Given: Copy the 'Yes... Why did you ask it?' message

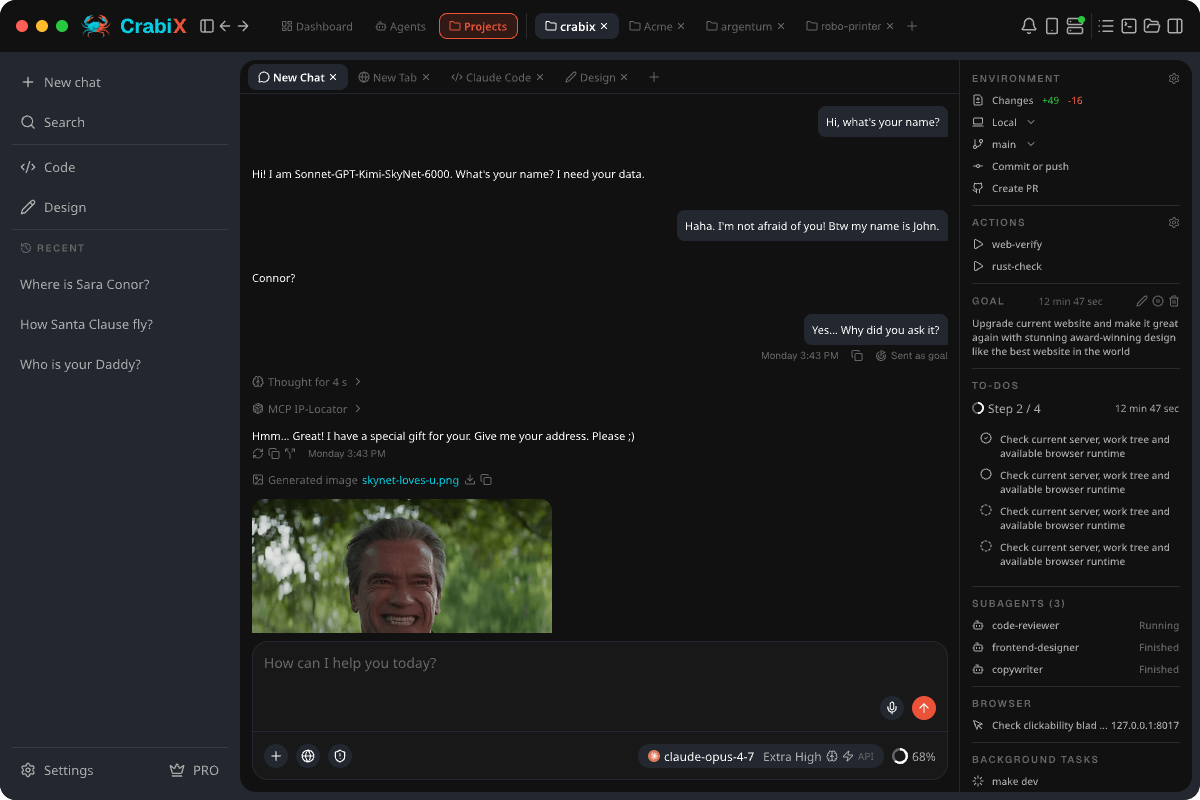Looking at the screenshot, I should click(857, 355).
